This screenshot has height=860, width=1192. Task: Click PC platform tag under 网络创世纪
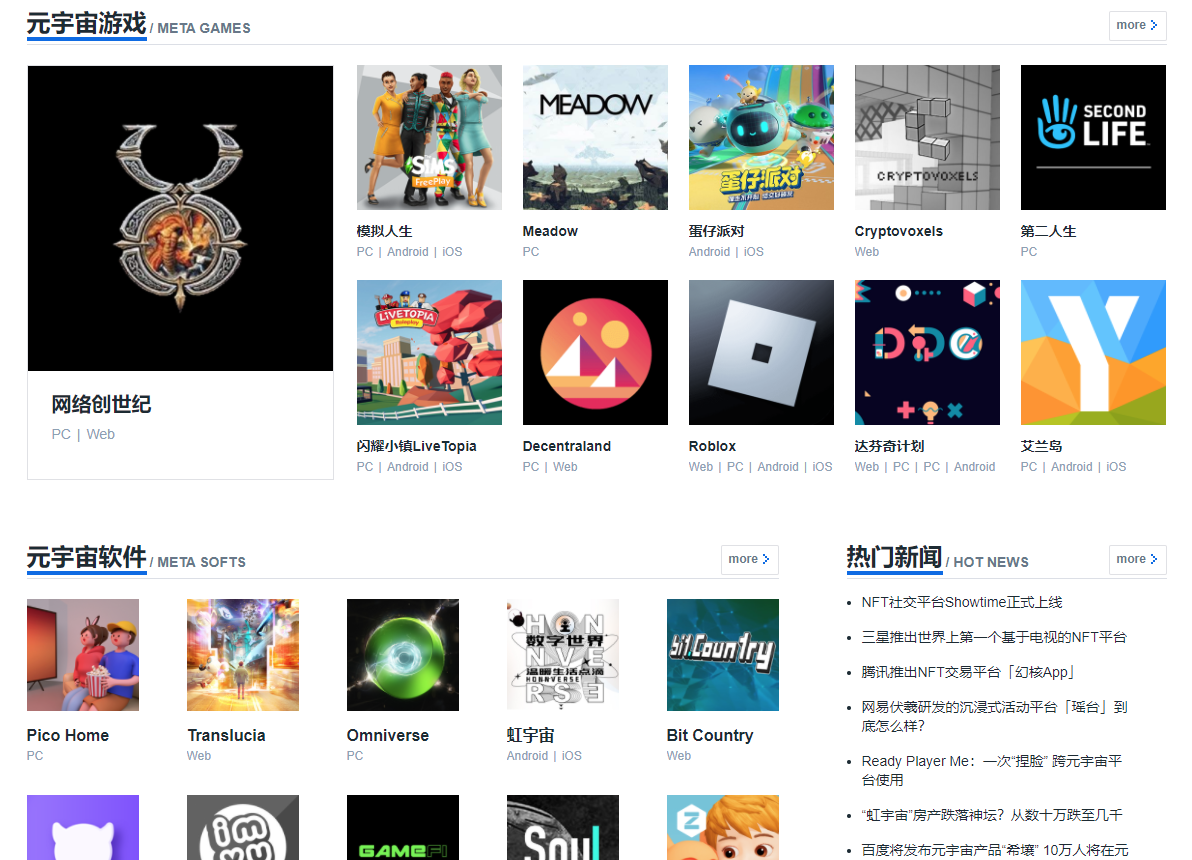[61, 434]
